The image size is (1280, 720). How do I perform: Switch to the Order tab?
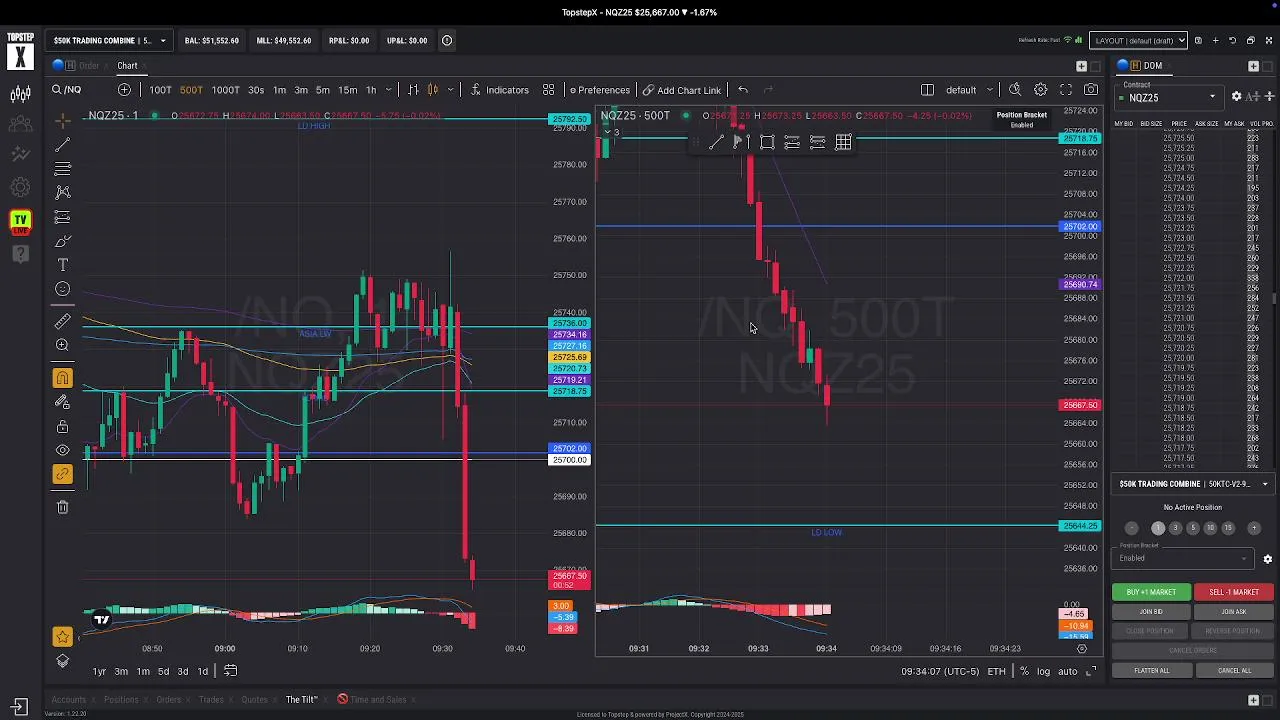(x=89, y=66)
